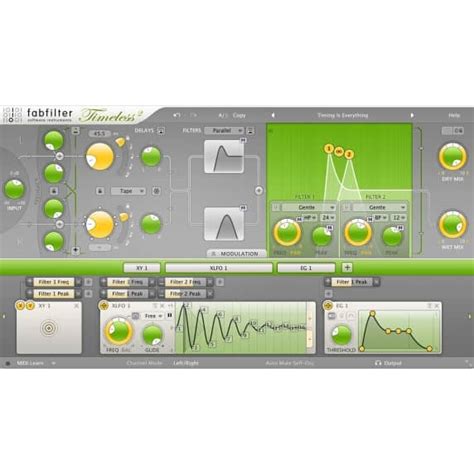Toggle the M badge on Filter 1 Peak knob
This screenshot has height=474, width=474.
tap(329, 228)
